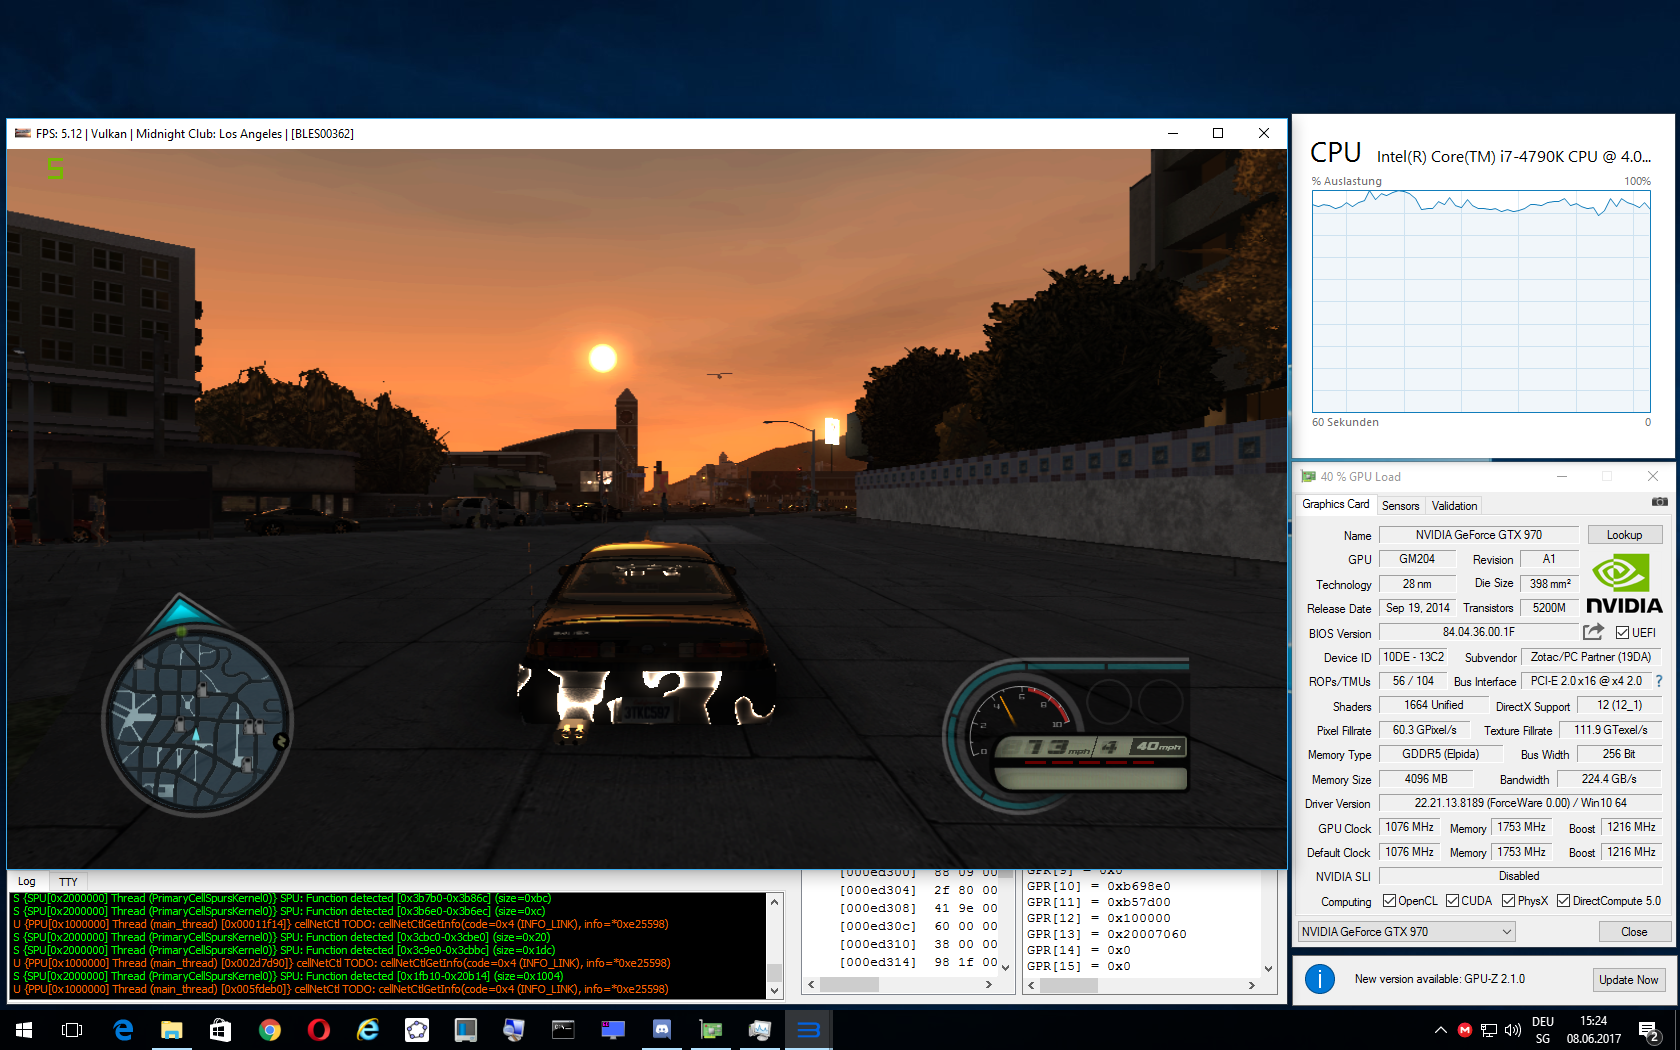Open the NVIDIA GeForce GTX 970 dropdown
The width and height of the screenshot is (1680, 1050).
1406,932
